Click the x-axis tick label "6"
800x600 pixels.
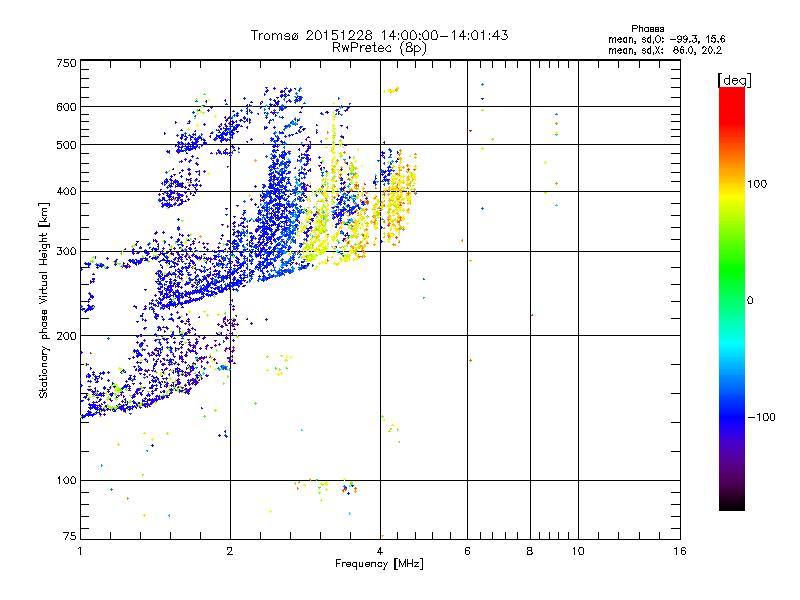pos(467,551)
